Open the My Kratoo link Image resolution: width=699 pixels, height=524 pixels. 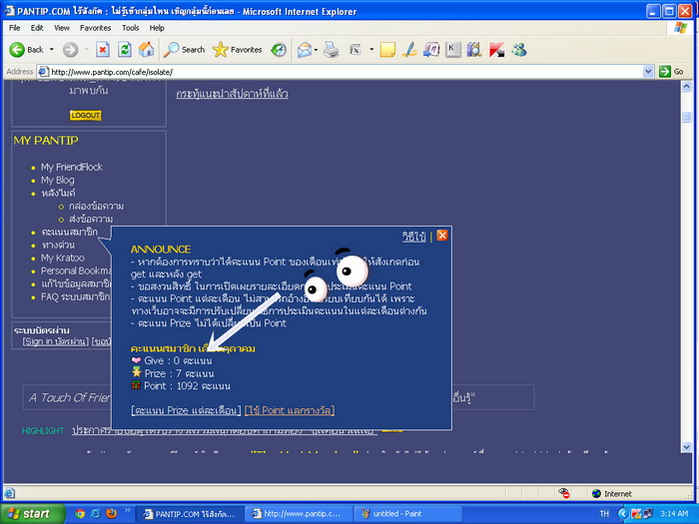click(x=62, y=258)
